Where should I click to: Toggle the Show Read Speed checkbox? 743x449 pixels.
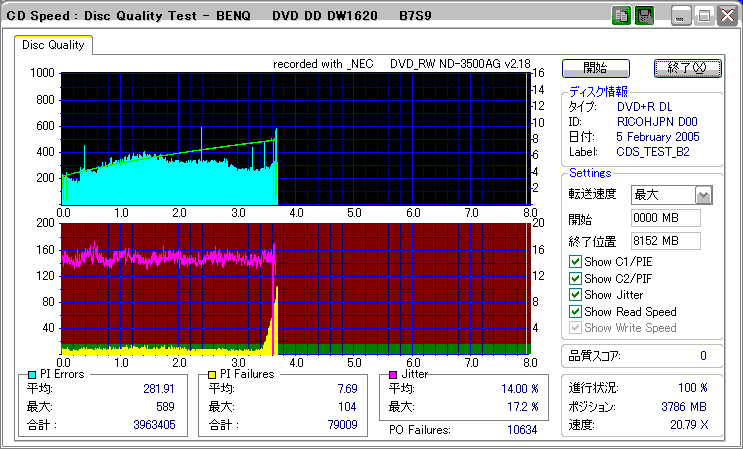point(575,312)
